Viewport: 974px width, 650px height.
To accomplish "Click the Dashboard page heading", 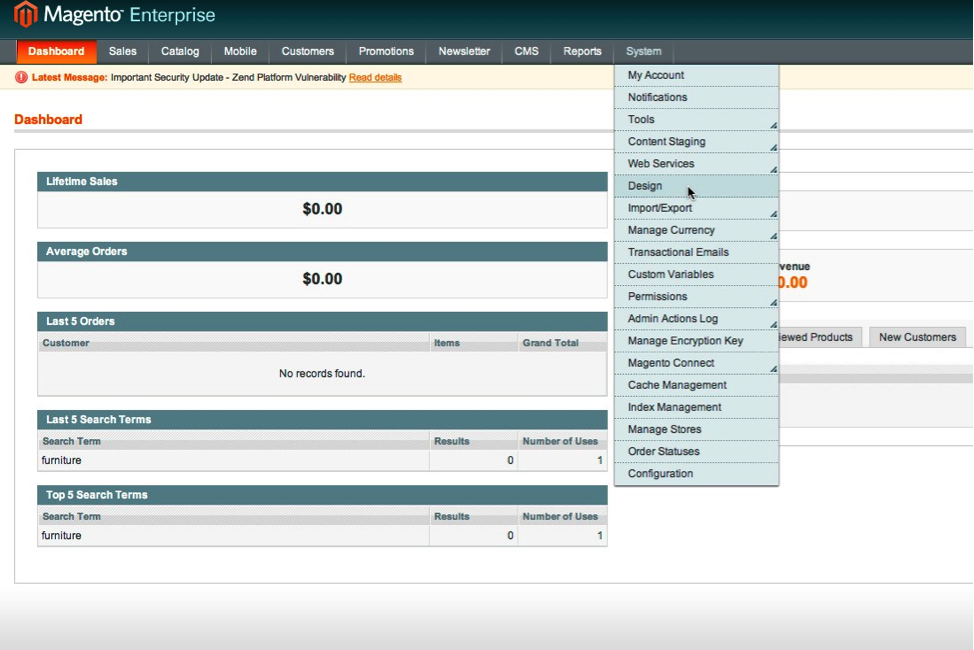I will tap(48, 119).
